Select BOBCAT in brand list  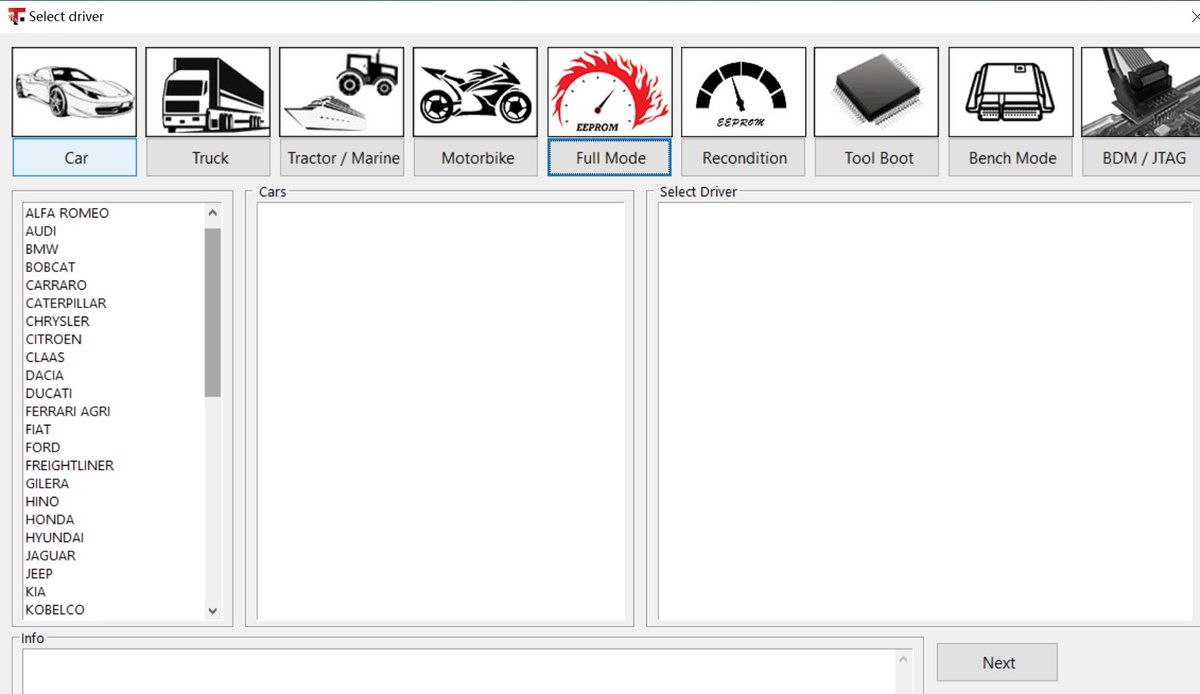coord(50,267)
